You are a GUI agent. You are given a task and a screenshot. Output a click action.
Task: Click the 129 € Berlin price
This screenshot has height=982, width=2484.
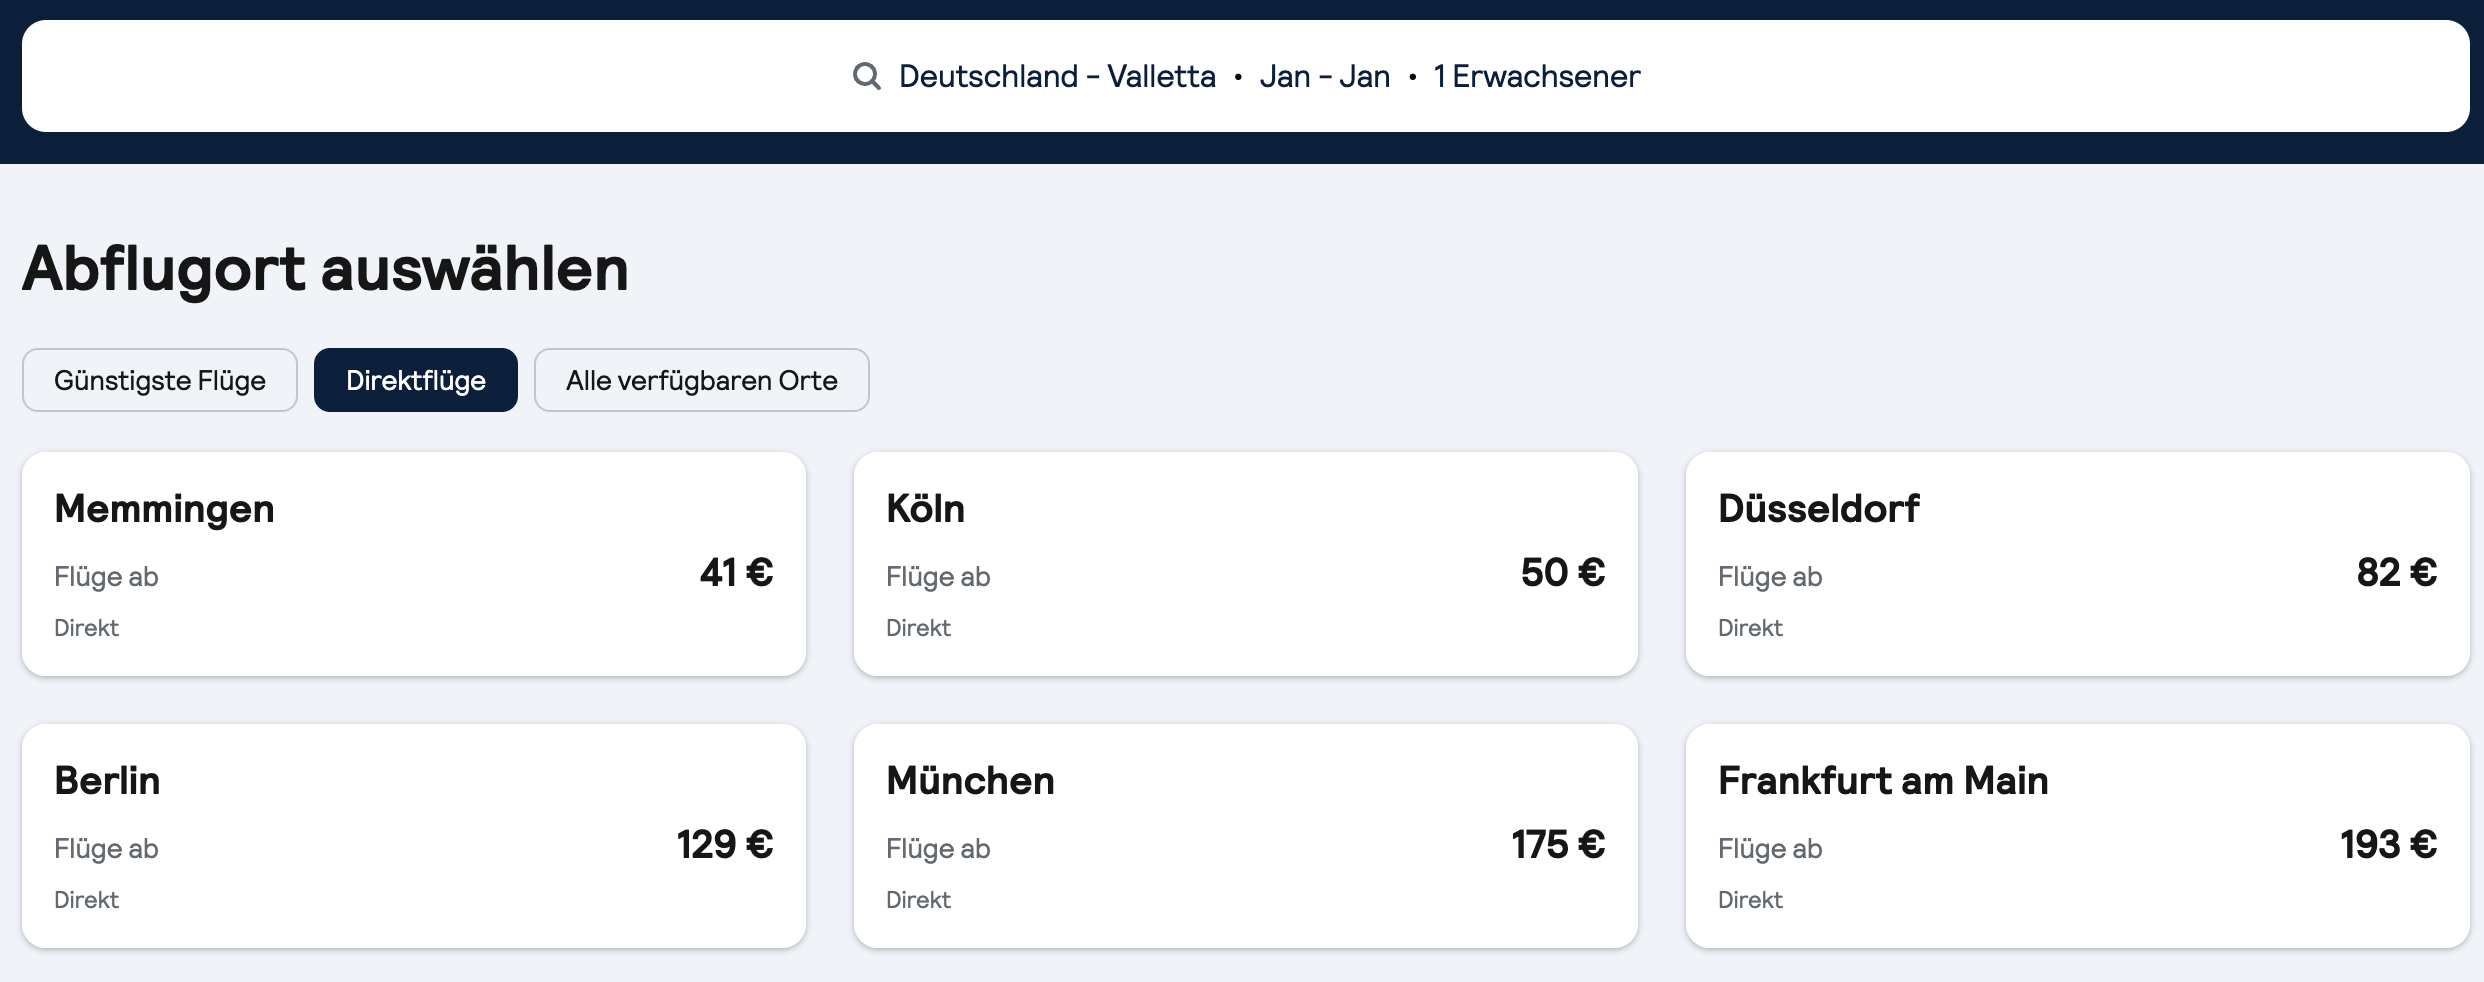pyautogui.click(x=725, y=845)
